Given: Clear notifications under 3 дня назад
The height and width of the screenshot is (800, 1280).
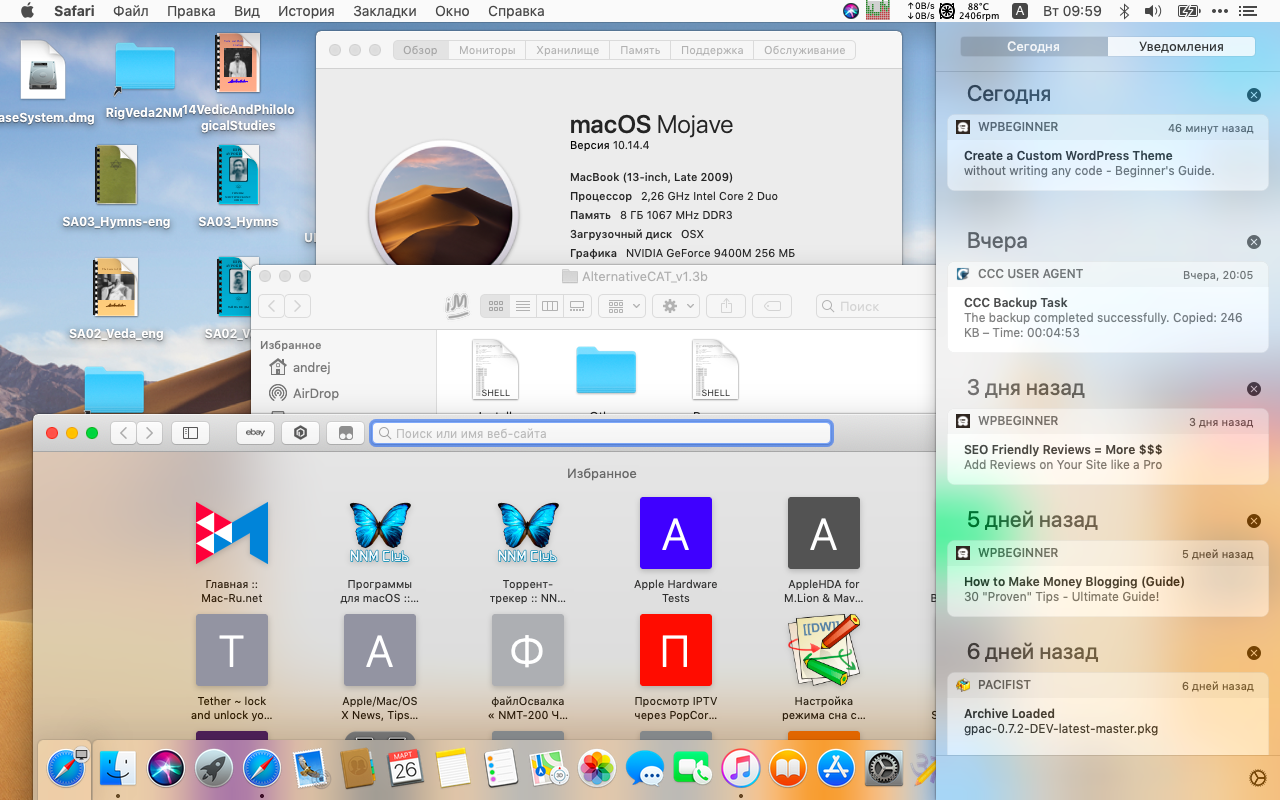Looking at the screenshot, I should [x=1254, y=389].
